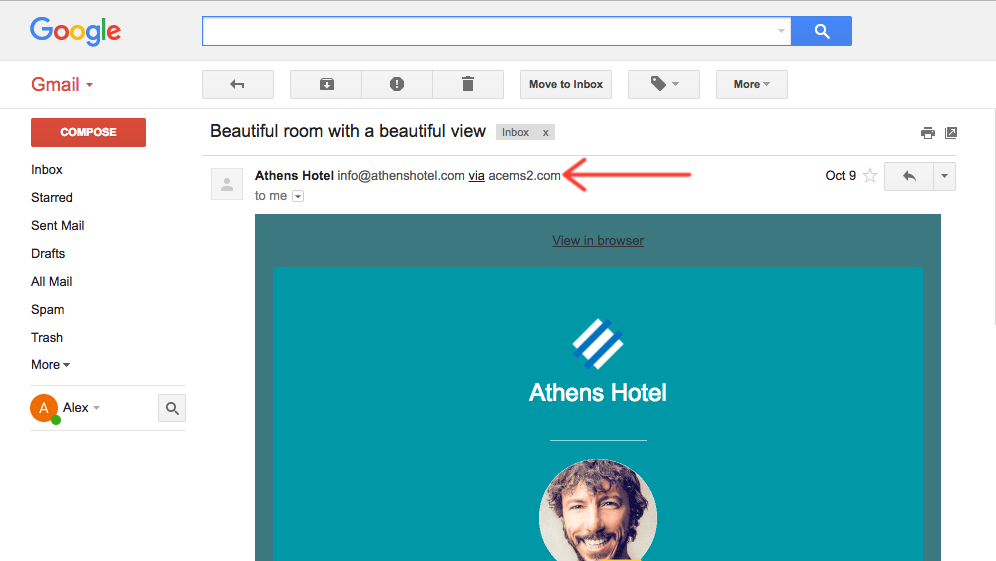Go to the Spam folder
Viewport: 996px width, 561px height.
(x=47, y=310)
